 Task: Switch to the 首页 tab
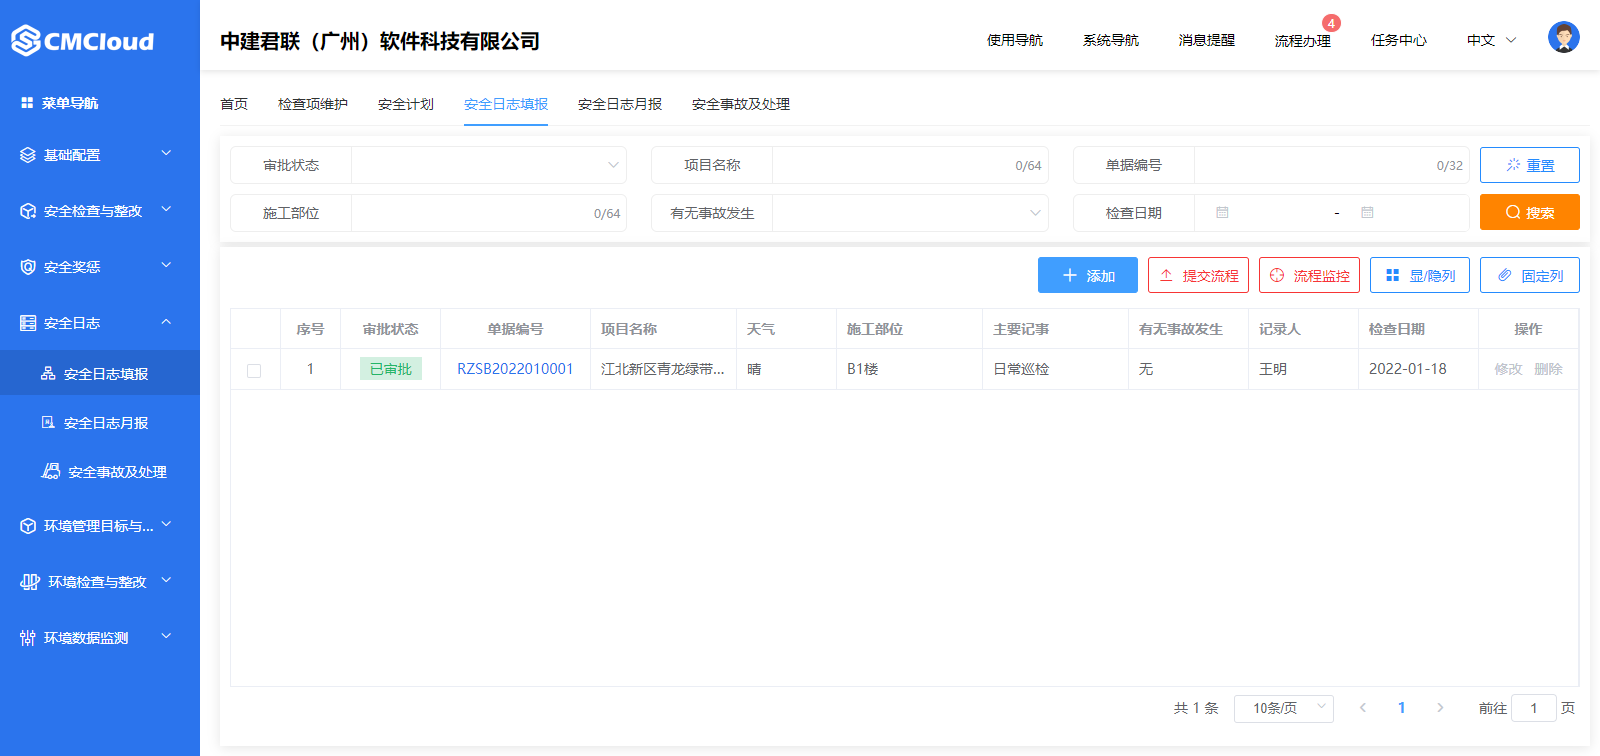234,104
